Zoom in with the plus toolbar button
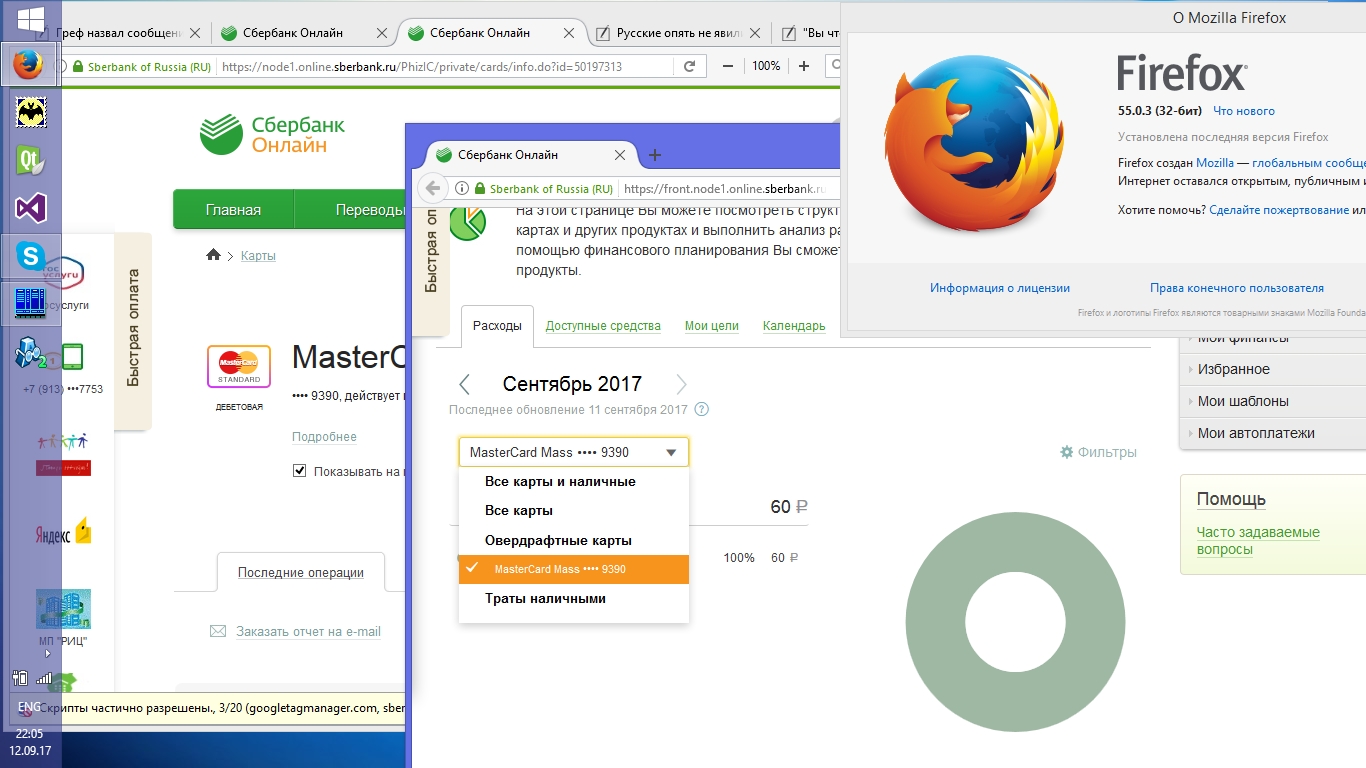Viewport: 1366px width, 768px height. (804, 66)
